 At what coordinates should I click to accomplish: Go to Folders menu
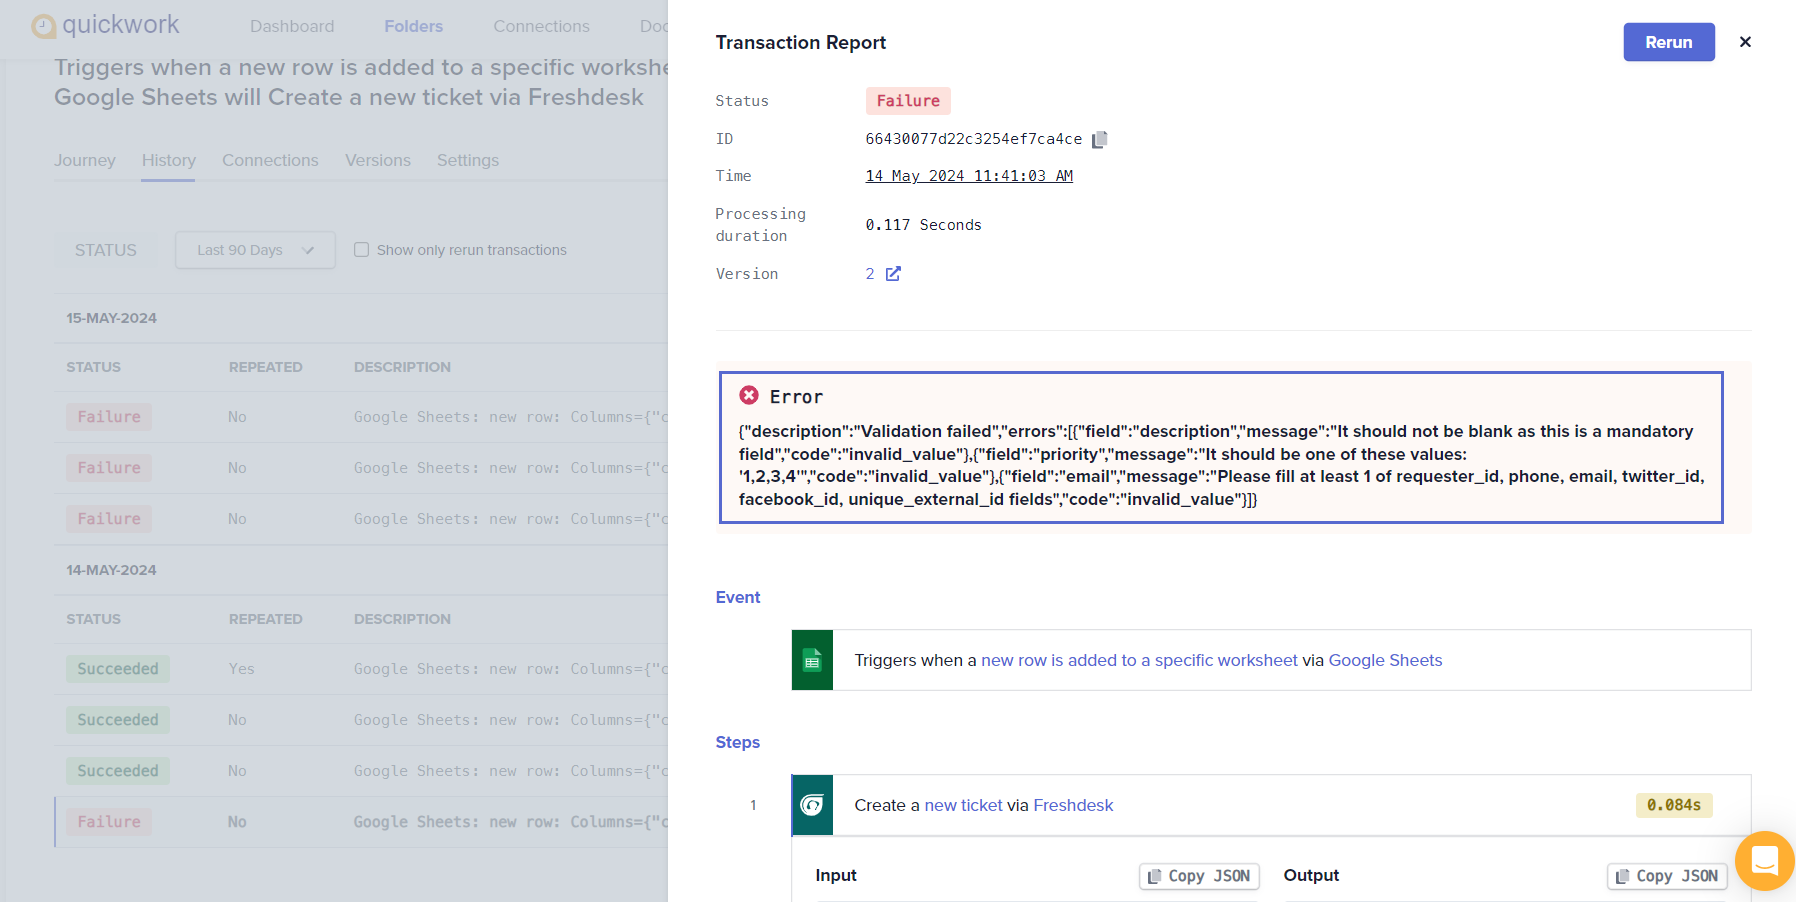coord(413,26)
